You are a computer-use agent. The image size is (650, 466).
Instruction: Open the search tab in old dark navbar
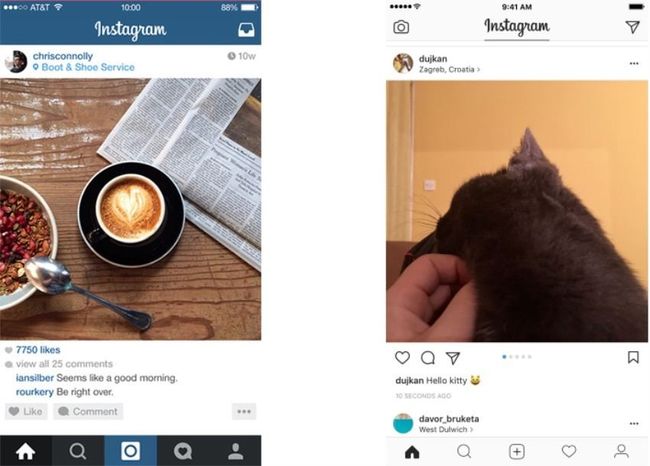click(78, 451)
